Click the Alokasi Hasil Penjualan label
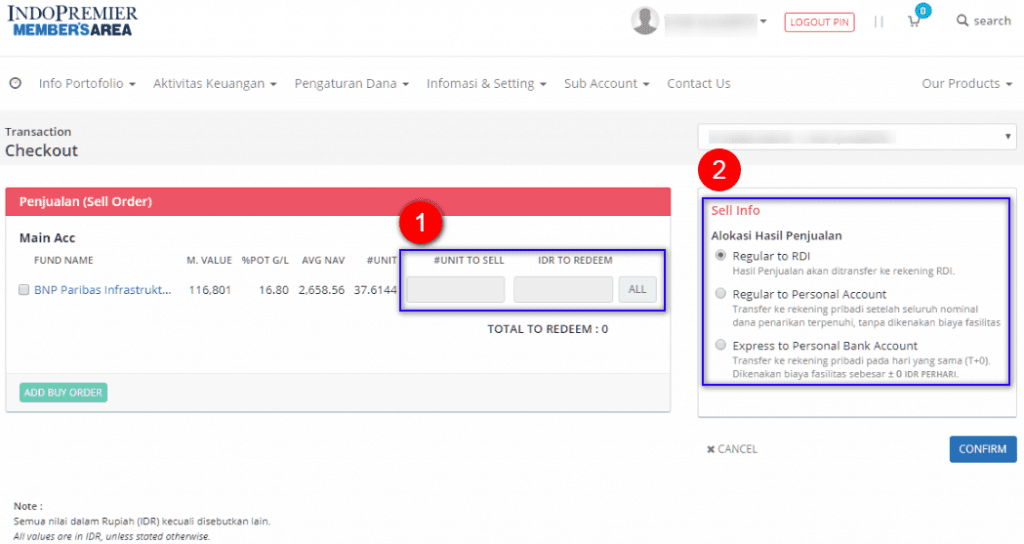Viewport: 1024px width, 544px height. [x=776, y=236]
